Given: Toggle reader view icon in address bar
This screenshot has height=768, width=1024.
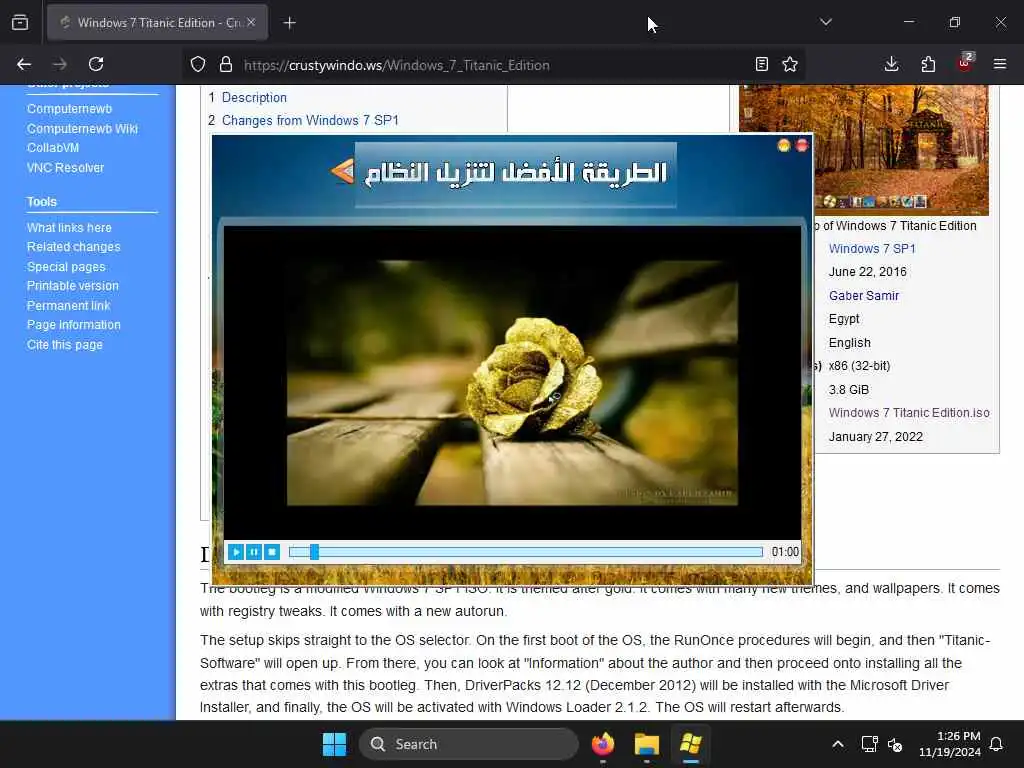Looking at the screenshot, I should pyautogui.click(x=761, y=64).
